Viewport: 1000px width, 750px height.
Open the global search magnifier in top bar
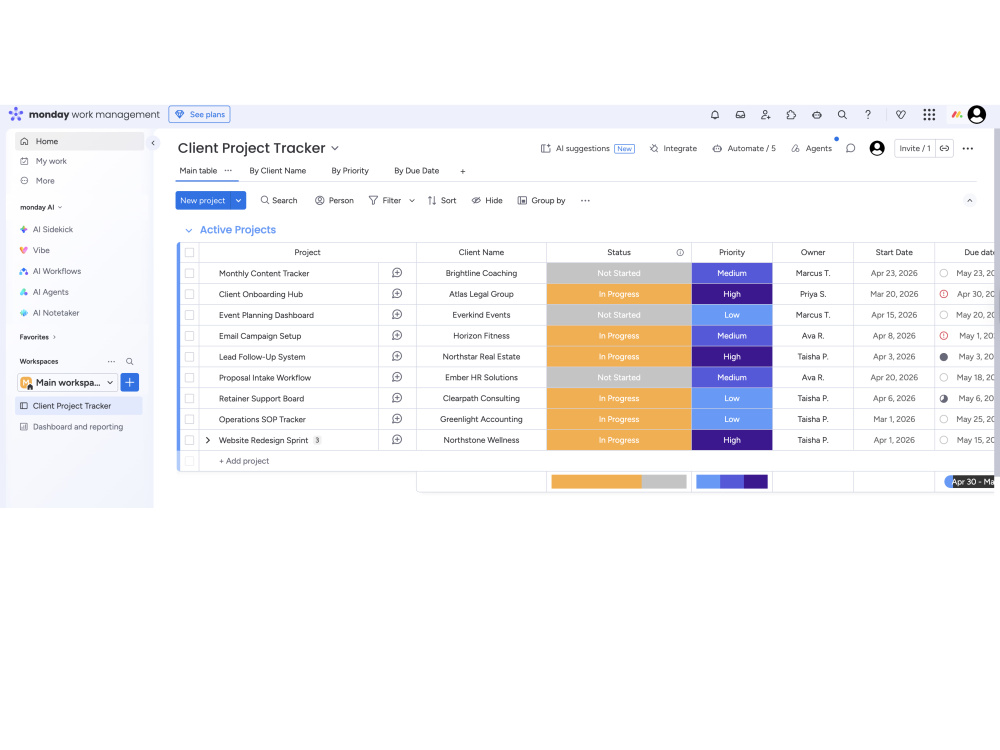coord(842,115)
